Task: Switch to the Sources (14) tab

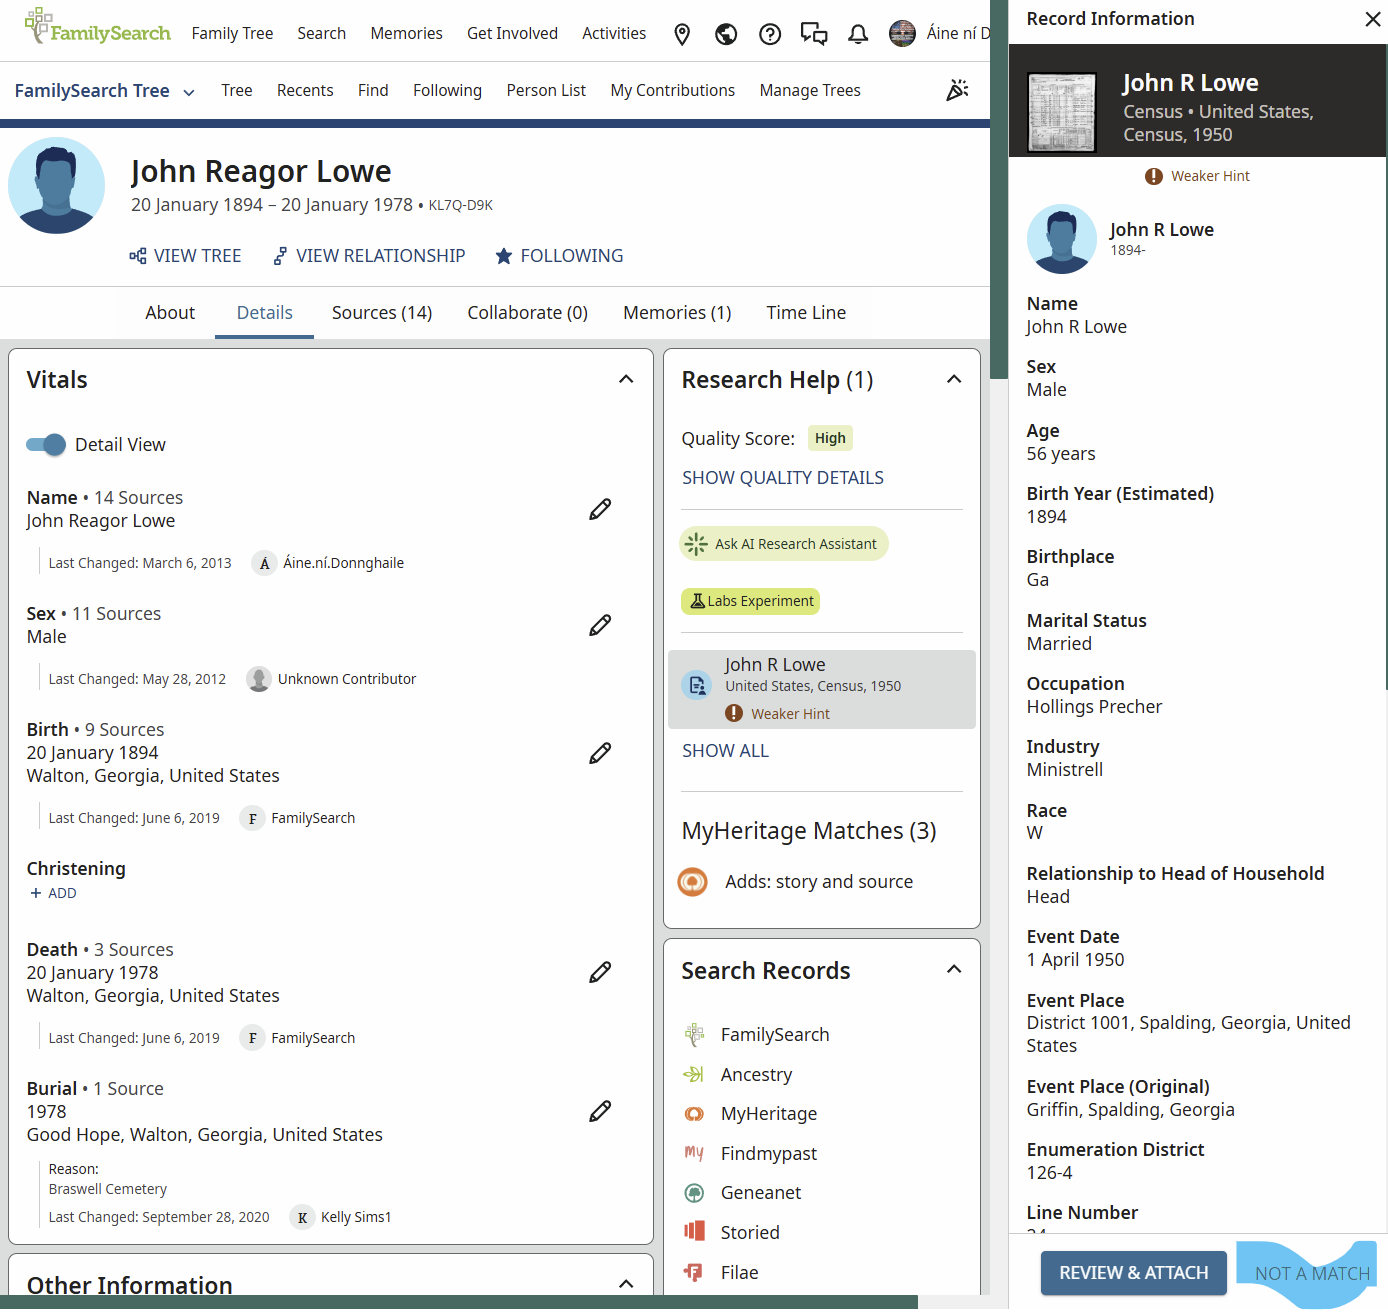Action: (382, 313)
